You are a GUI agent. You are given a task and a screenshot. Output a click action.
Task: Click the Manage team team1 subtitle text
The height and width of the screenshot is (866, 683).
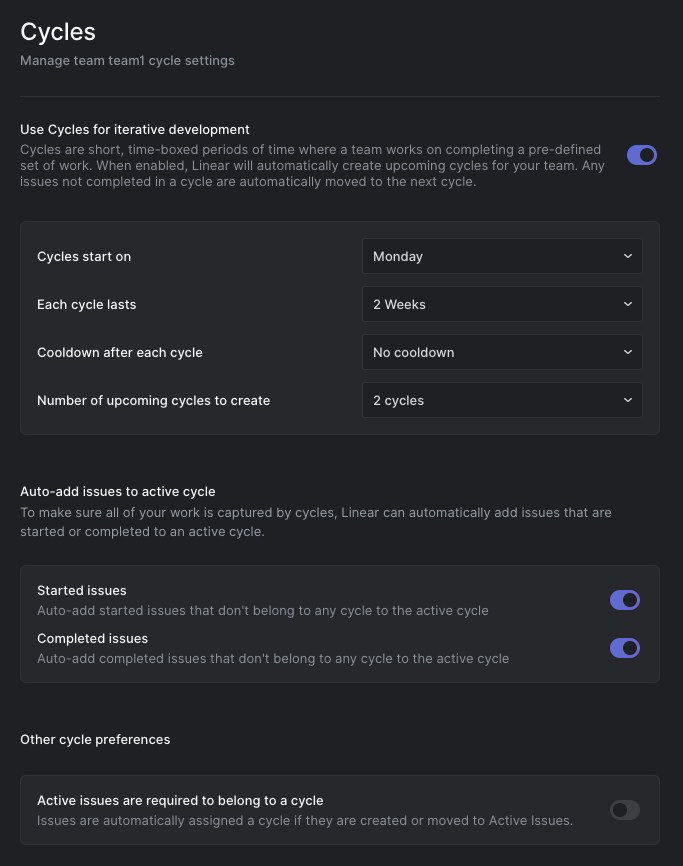click(x=127, y=61)
